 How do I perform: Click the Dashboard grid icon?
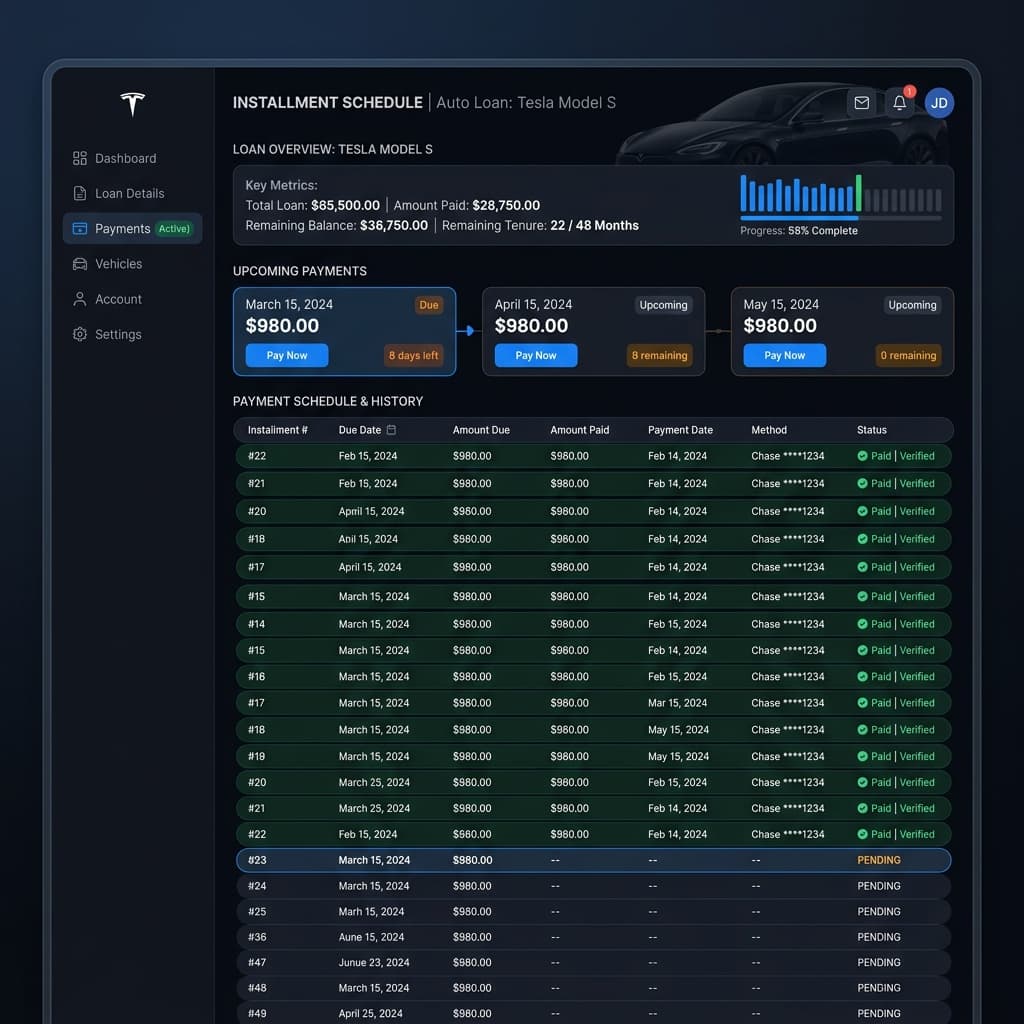80,158
